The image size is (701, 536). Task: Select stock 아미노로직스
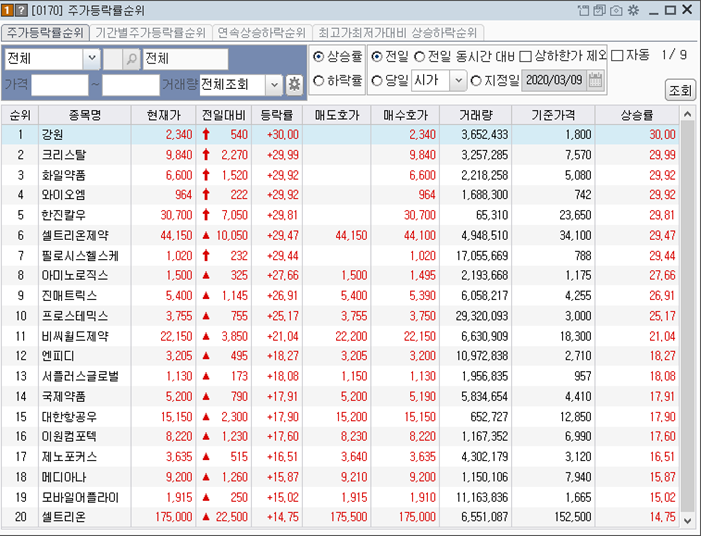[x=75, y=275]
